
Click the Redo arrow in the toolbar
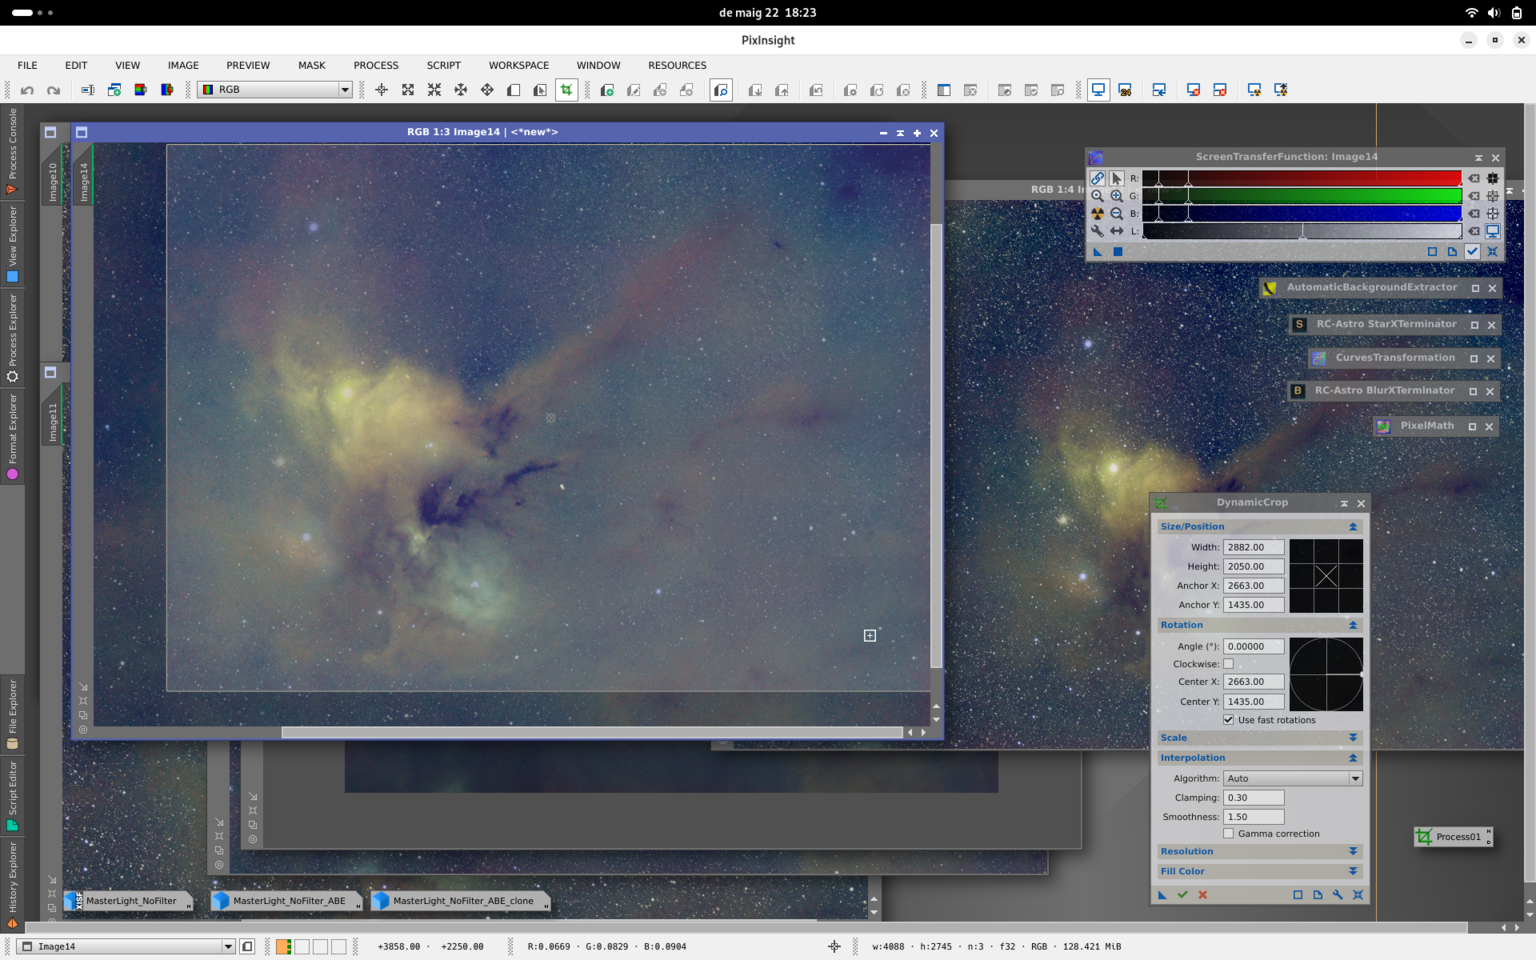[x=54, y=90]
